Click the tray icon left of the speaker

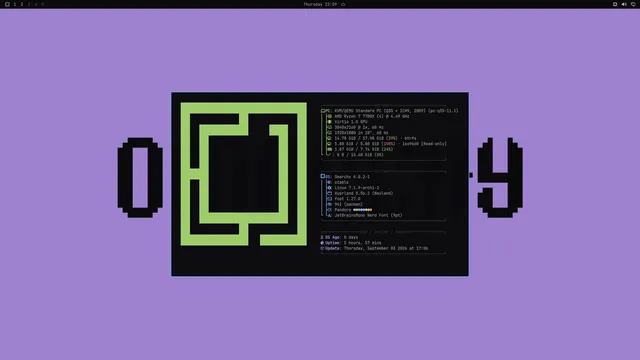pyautogui.click(x=615, y=4)
